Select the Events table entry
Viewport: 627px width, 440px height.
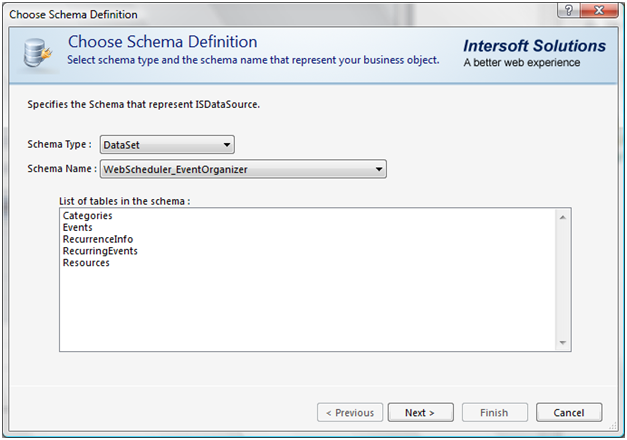77,228
